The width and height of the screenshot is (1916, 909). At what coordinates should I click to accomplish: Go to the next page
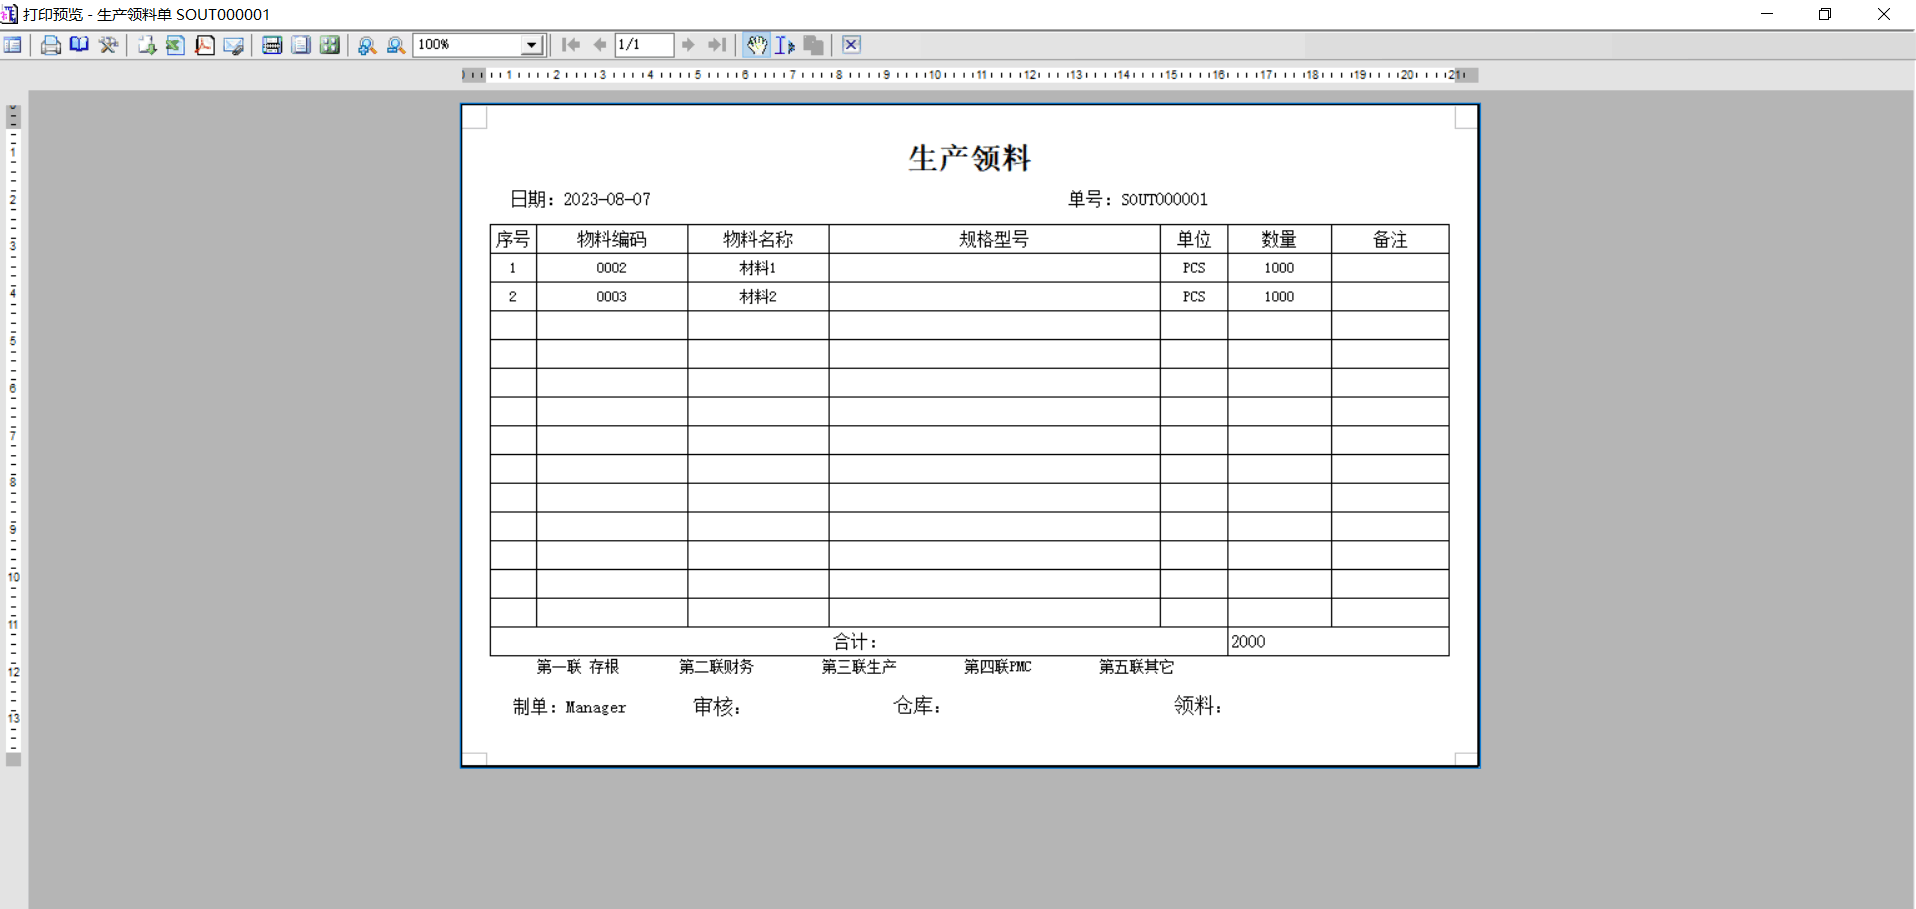[x=688, y=45]
